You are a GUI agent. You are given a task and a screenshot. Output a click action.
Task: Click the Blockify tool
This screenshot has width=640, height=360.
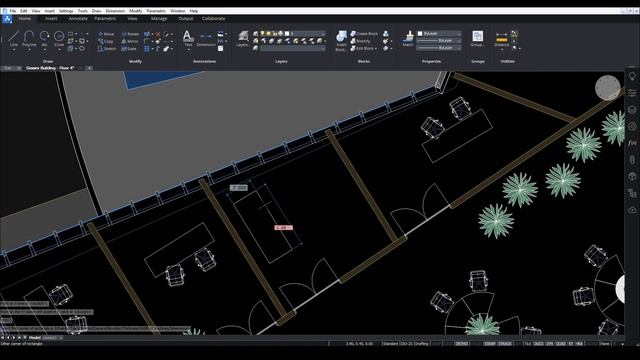click(361, 41)
